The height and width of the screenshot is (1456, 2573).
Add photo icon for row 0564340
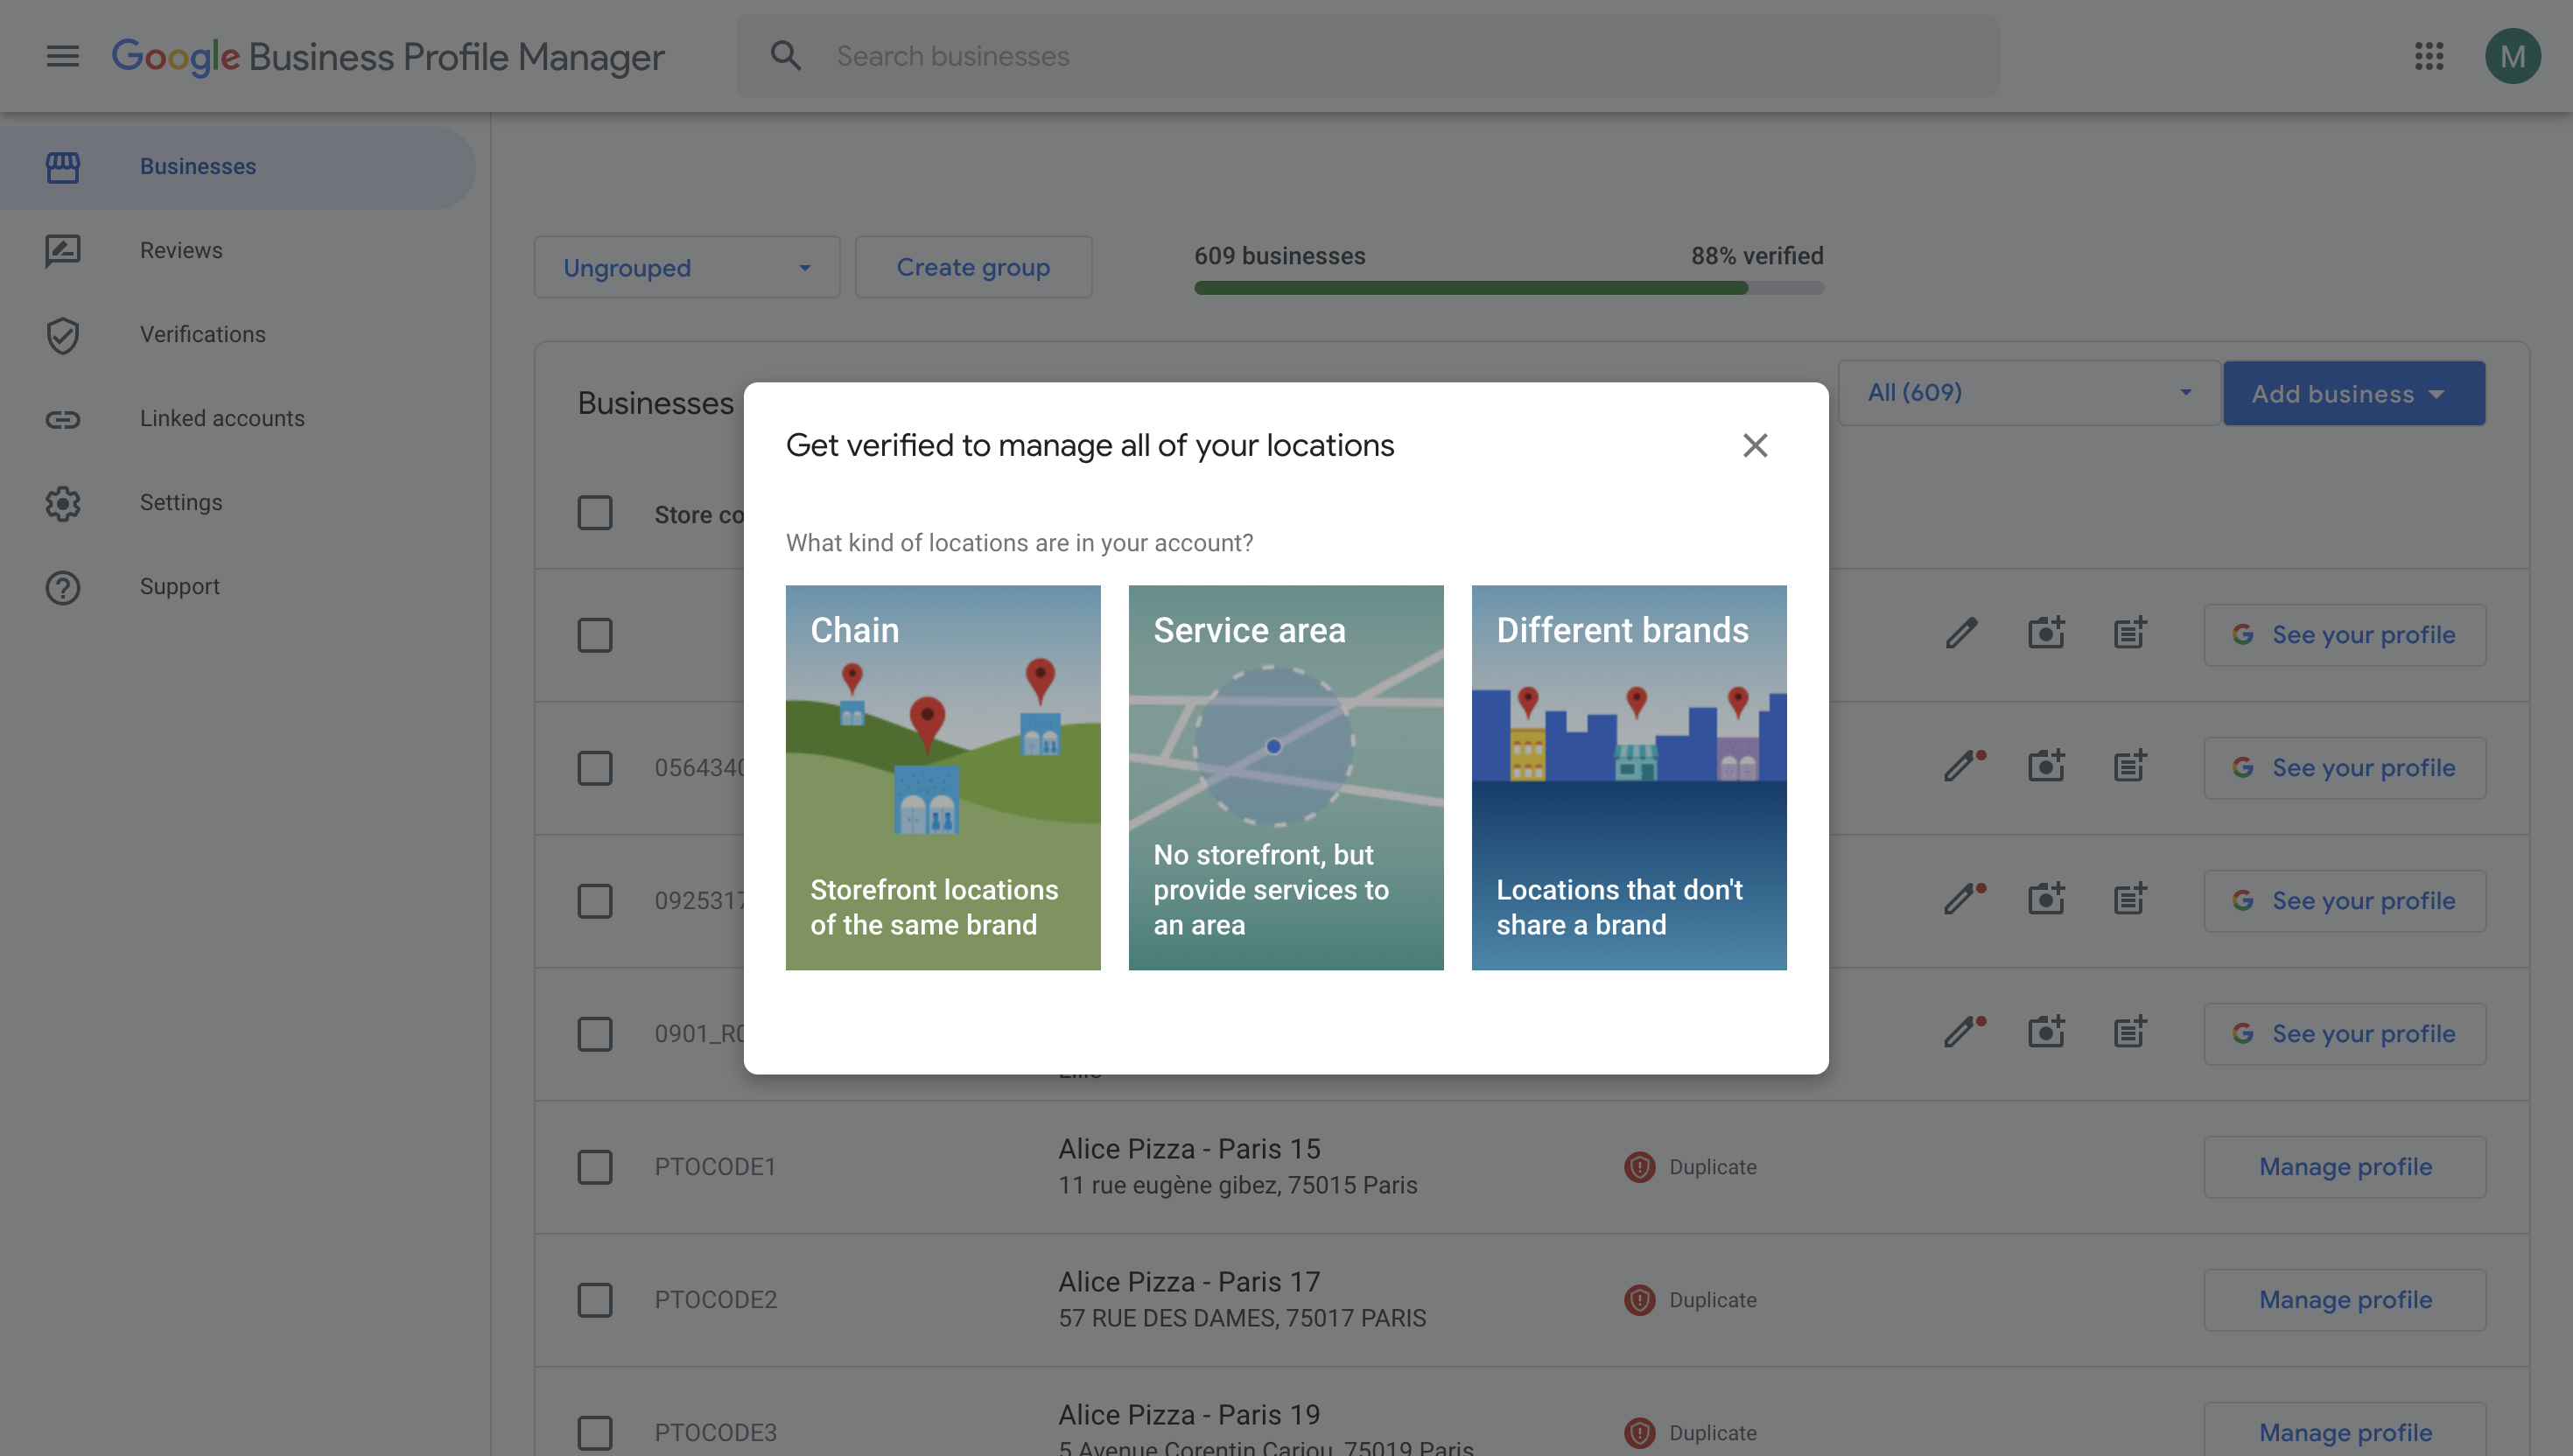(x=2046, y=766)
